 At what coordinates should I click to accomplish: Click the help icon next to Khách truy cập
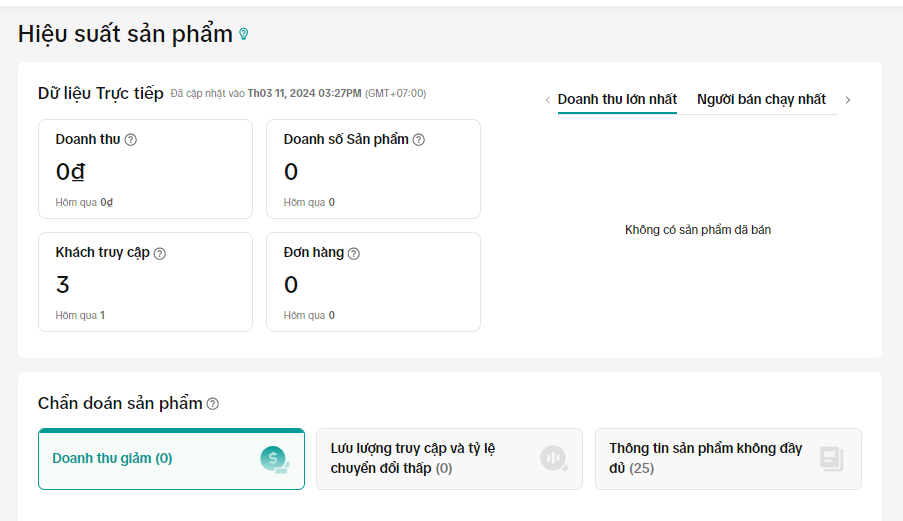(x=160, y=254)
